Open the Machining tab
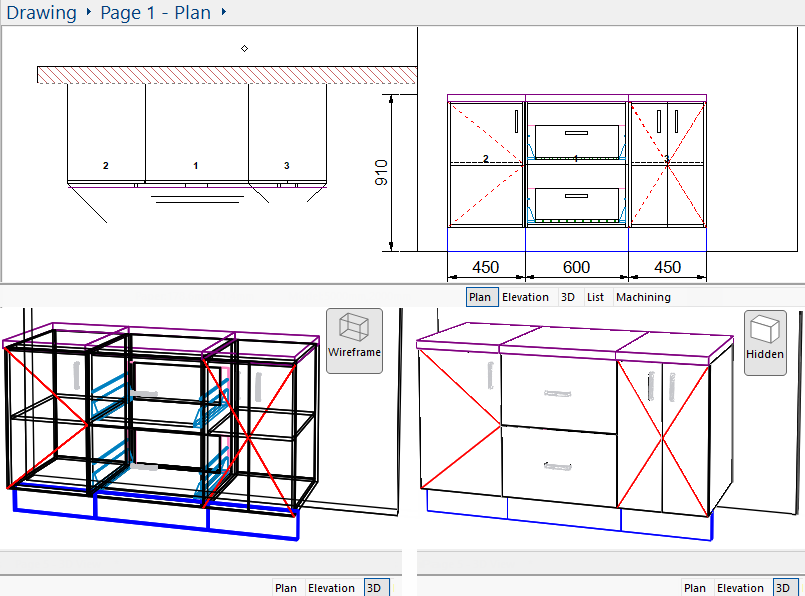Viewport: 805px width, 596px height. click(x=643, y=297)
